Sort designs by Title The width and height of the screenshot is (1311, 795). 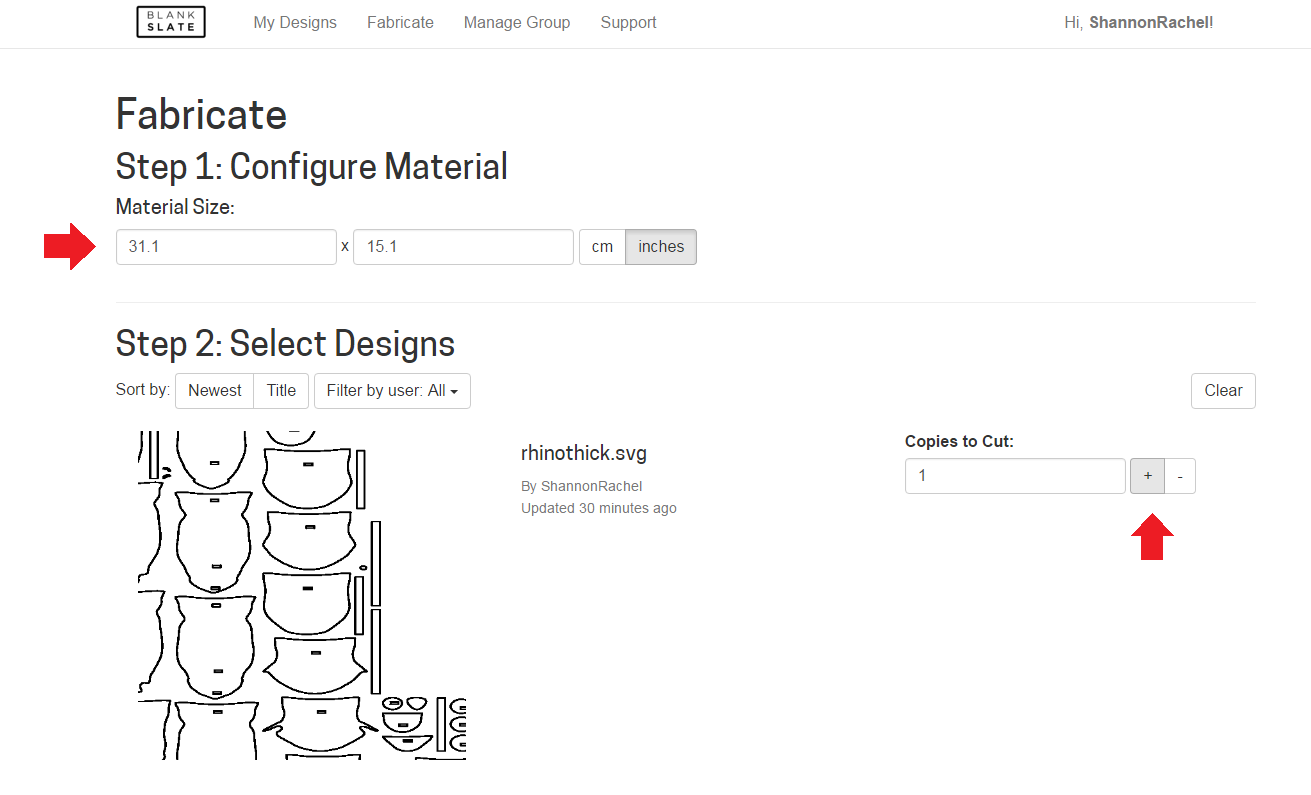click(281, 390)
